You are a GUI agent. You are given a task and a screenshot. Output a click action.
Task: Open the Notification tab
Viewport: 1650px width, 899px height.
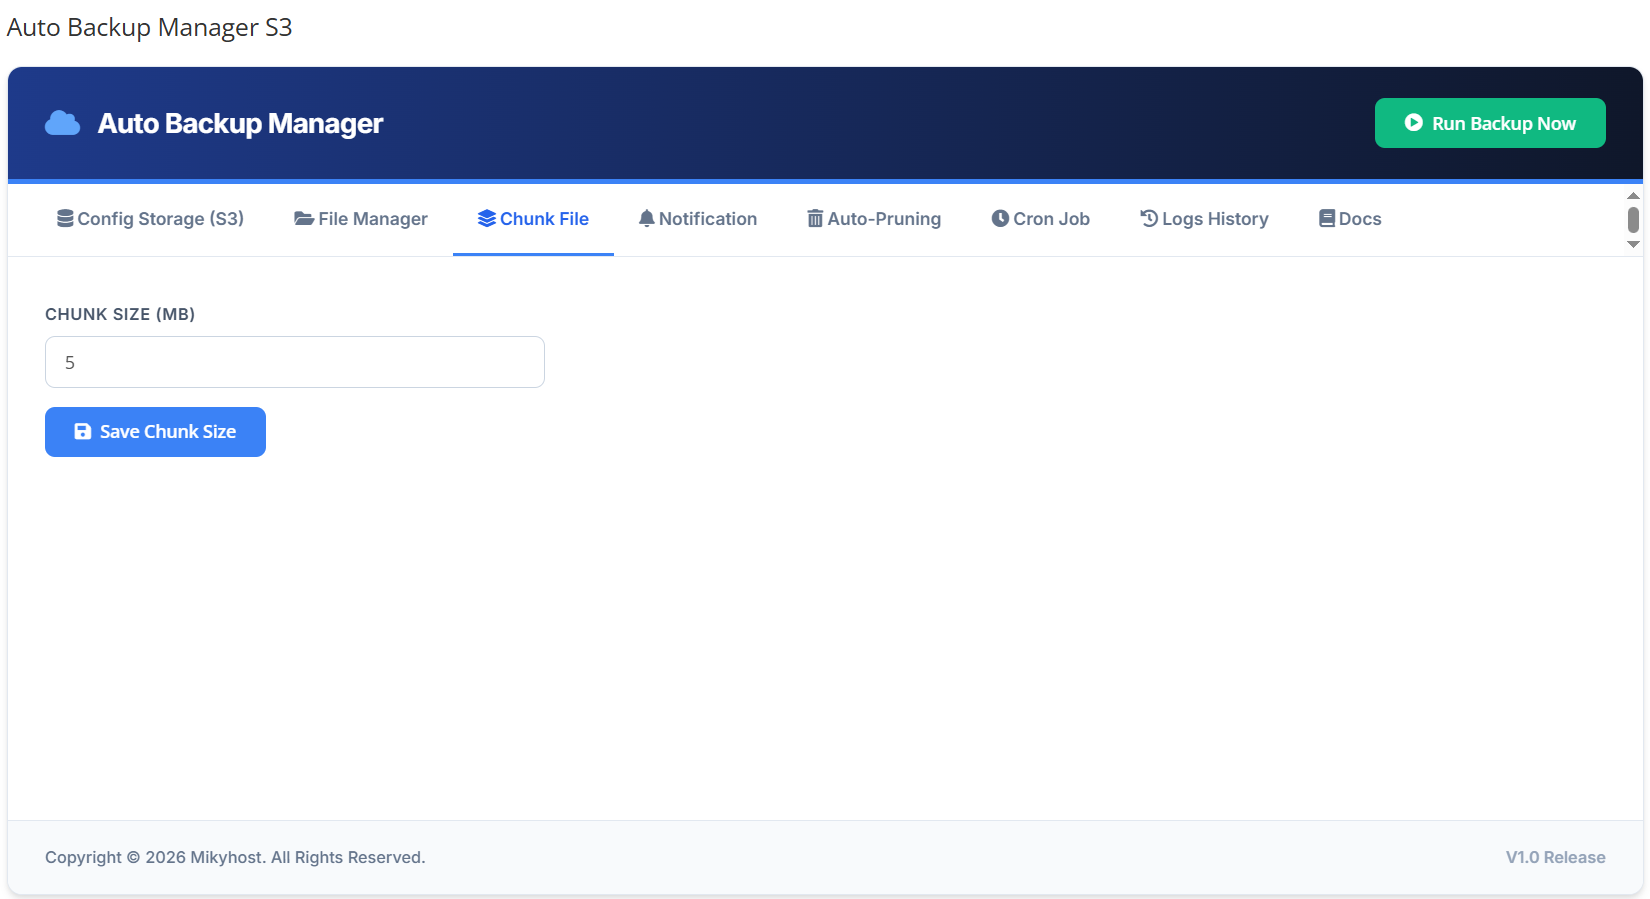(x=698, y=218)
